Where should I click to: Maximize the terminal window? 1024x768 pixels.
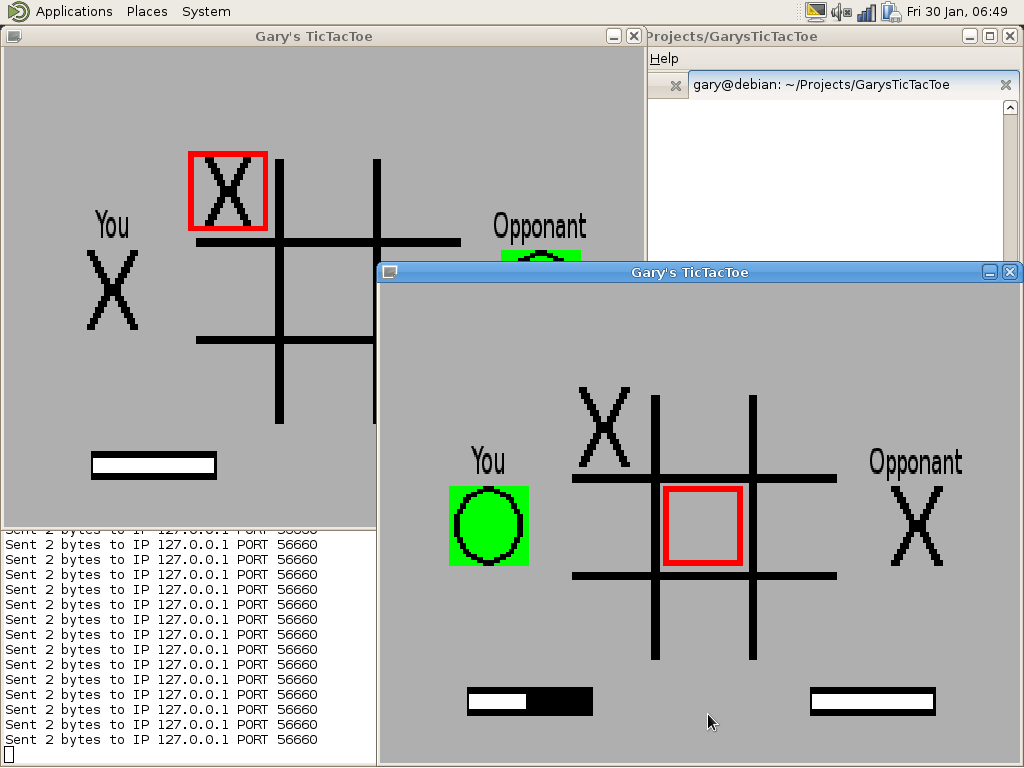990,37
